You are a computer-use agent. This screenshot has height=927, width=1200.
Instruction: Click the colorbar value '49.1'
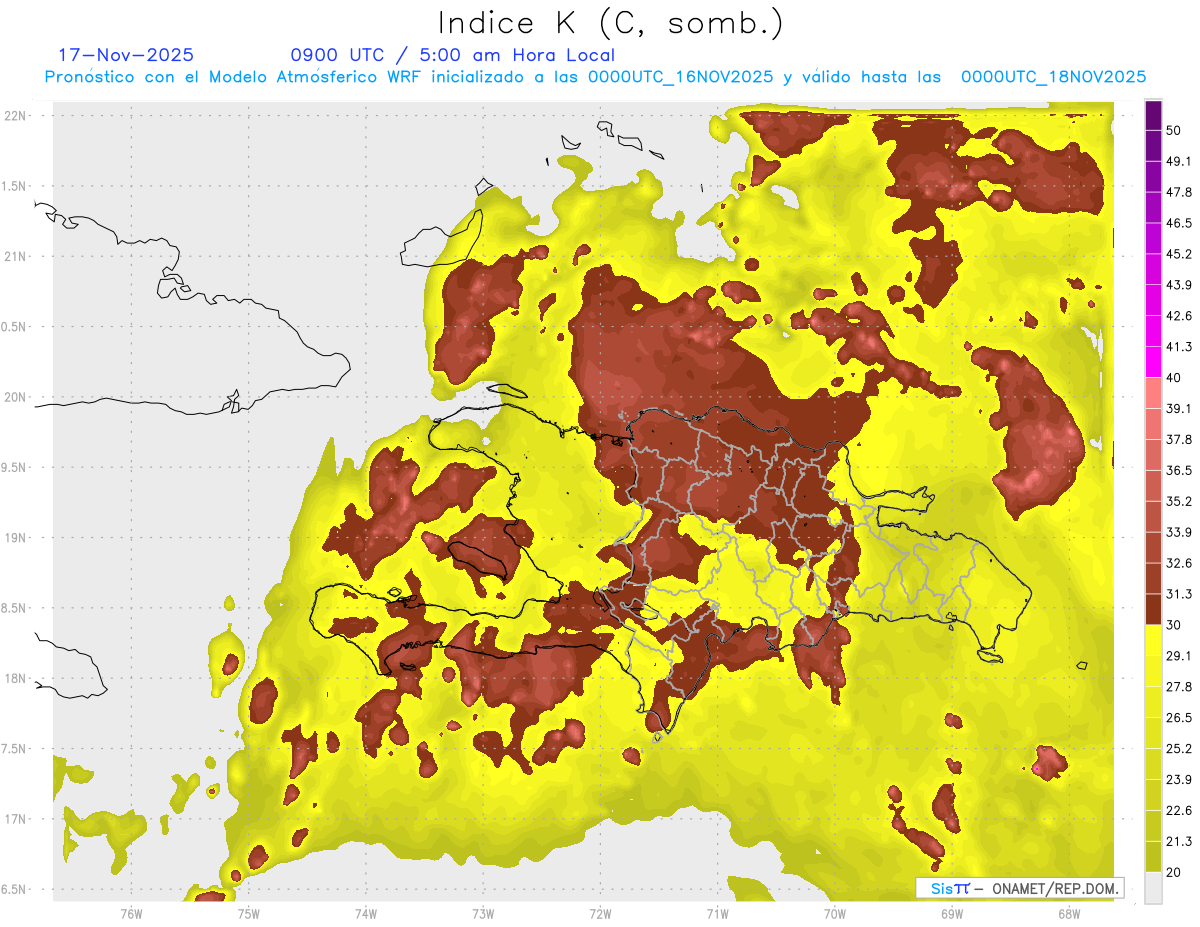1179,161
